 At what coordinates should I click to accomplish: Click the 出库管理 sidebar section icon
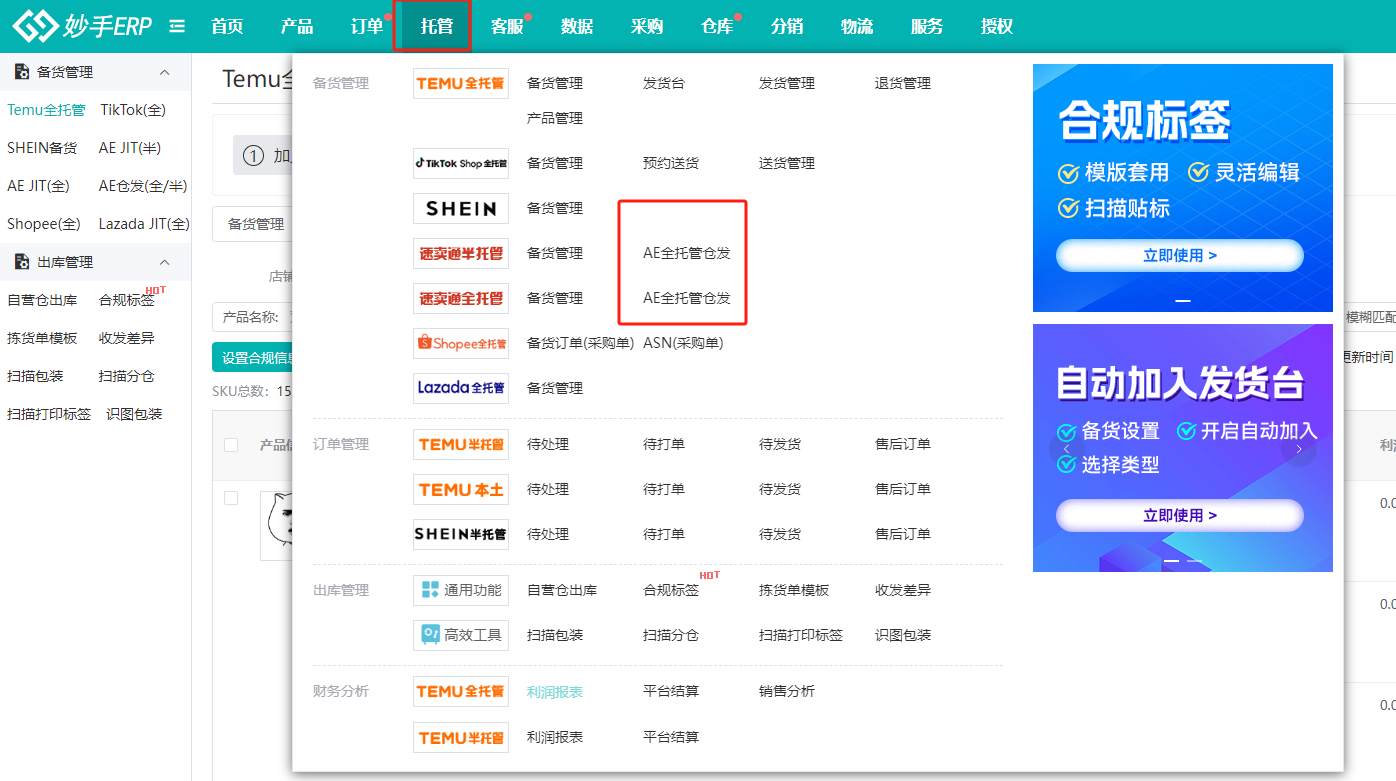coord(22,262)
